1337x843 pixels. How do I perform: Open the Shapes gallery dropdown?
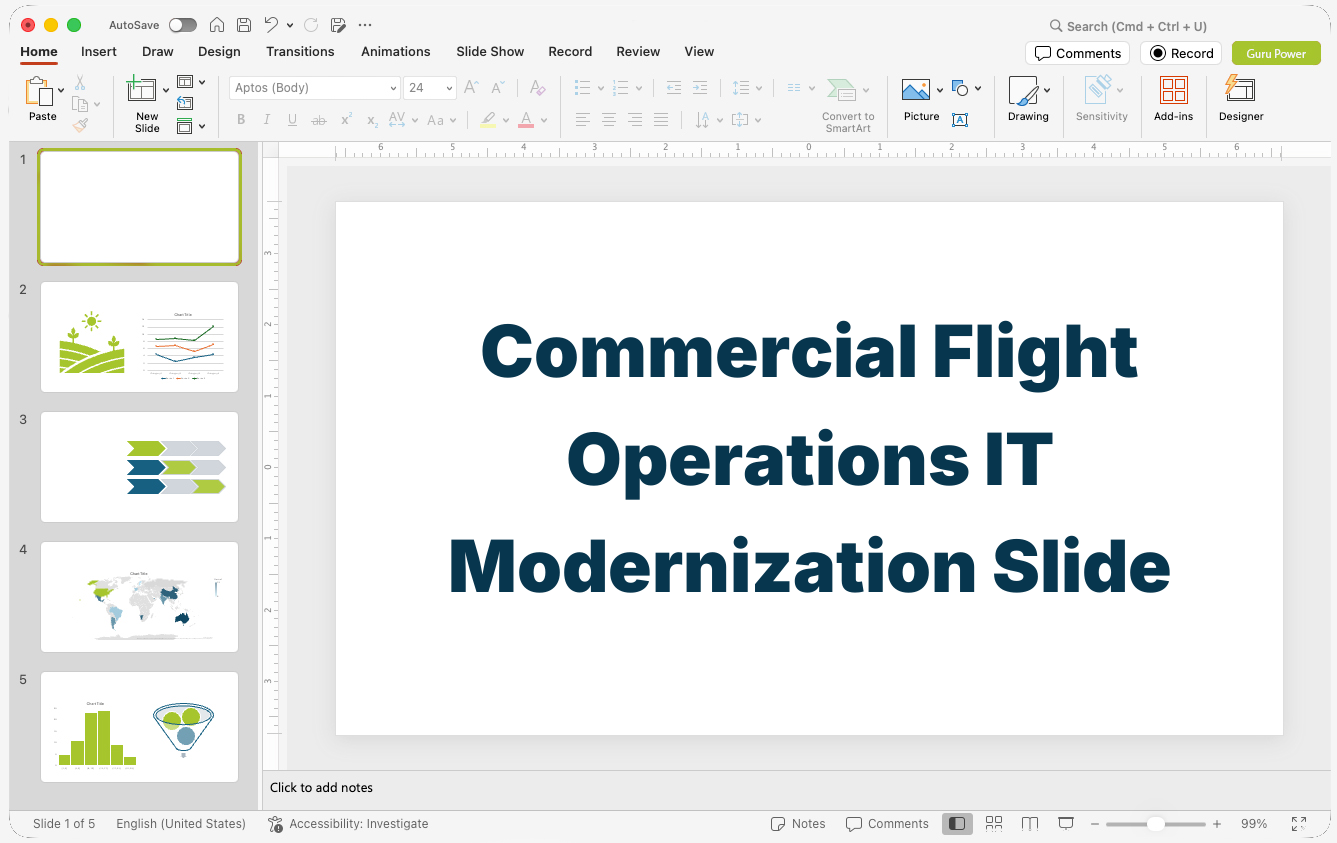point(978,88)
